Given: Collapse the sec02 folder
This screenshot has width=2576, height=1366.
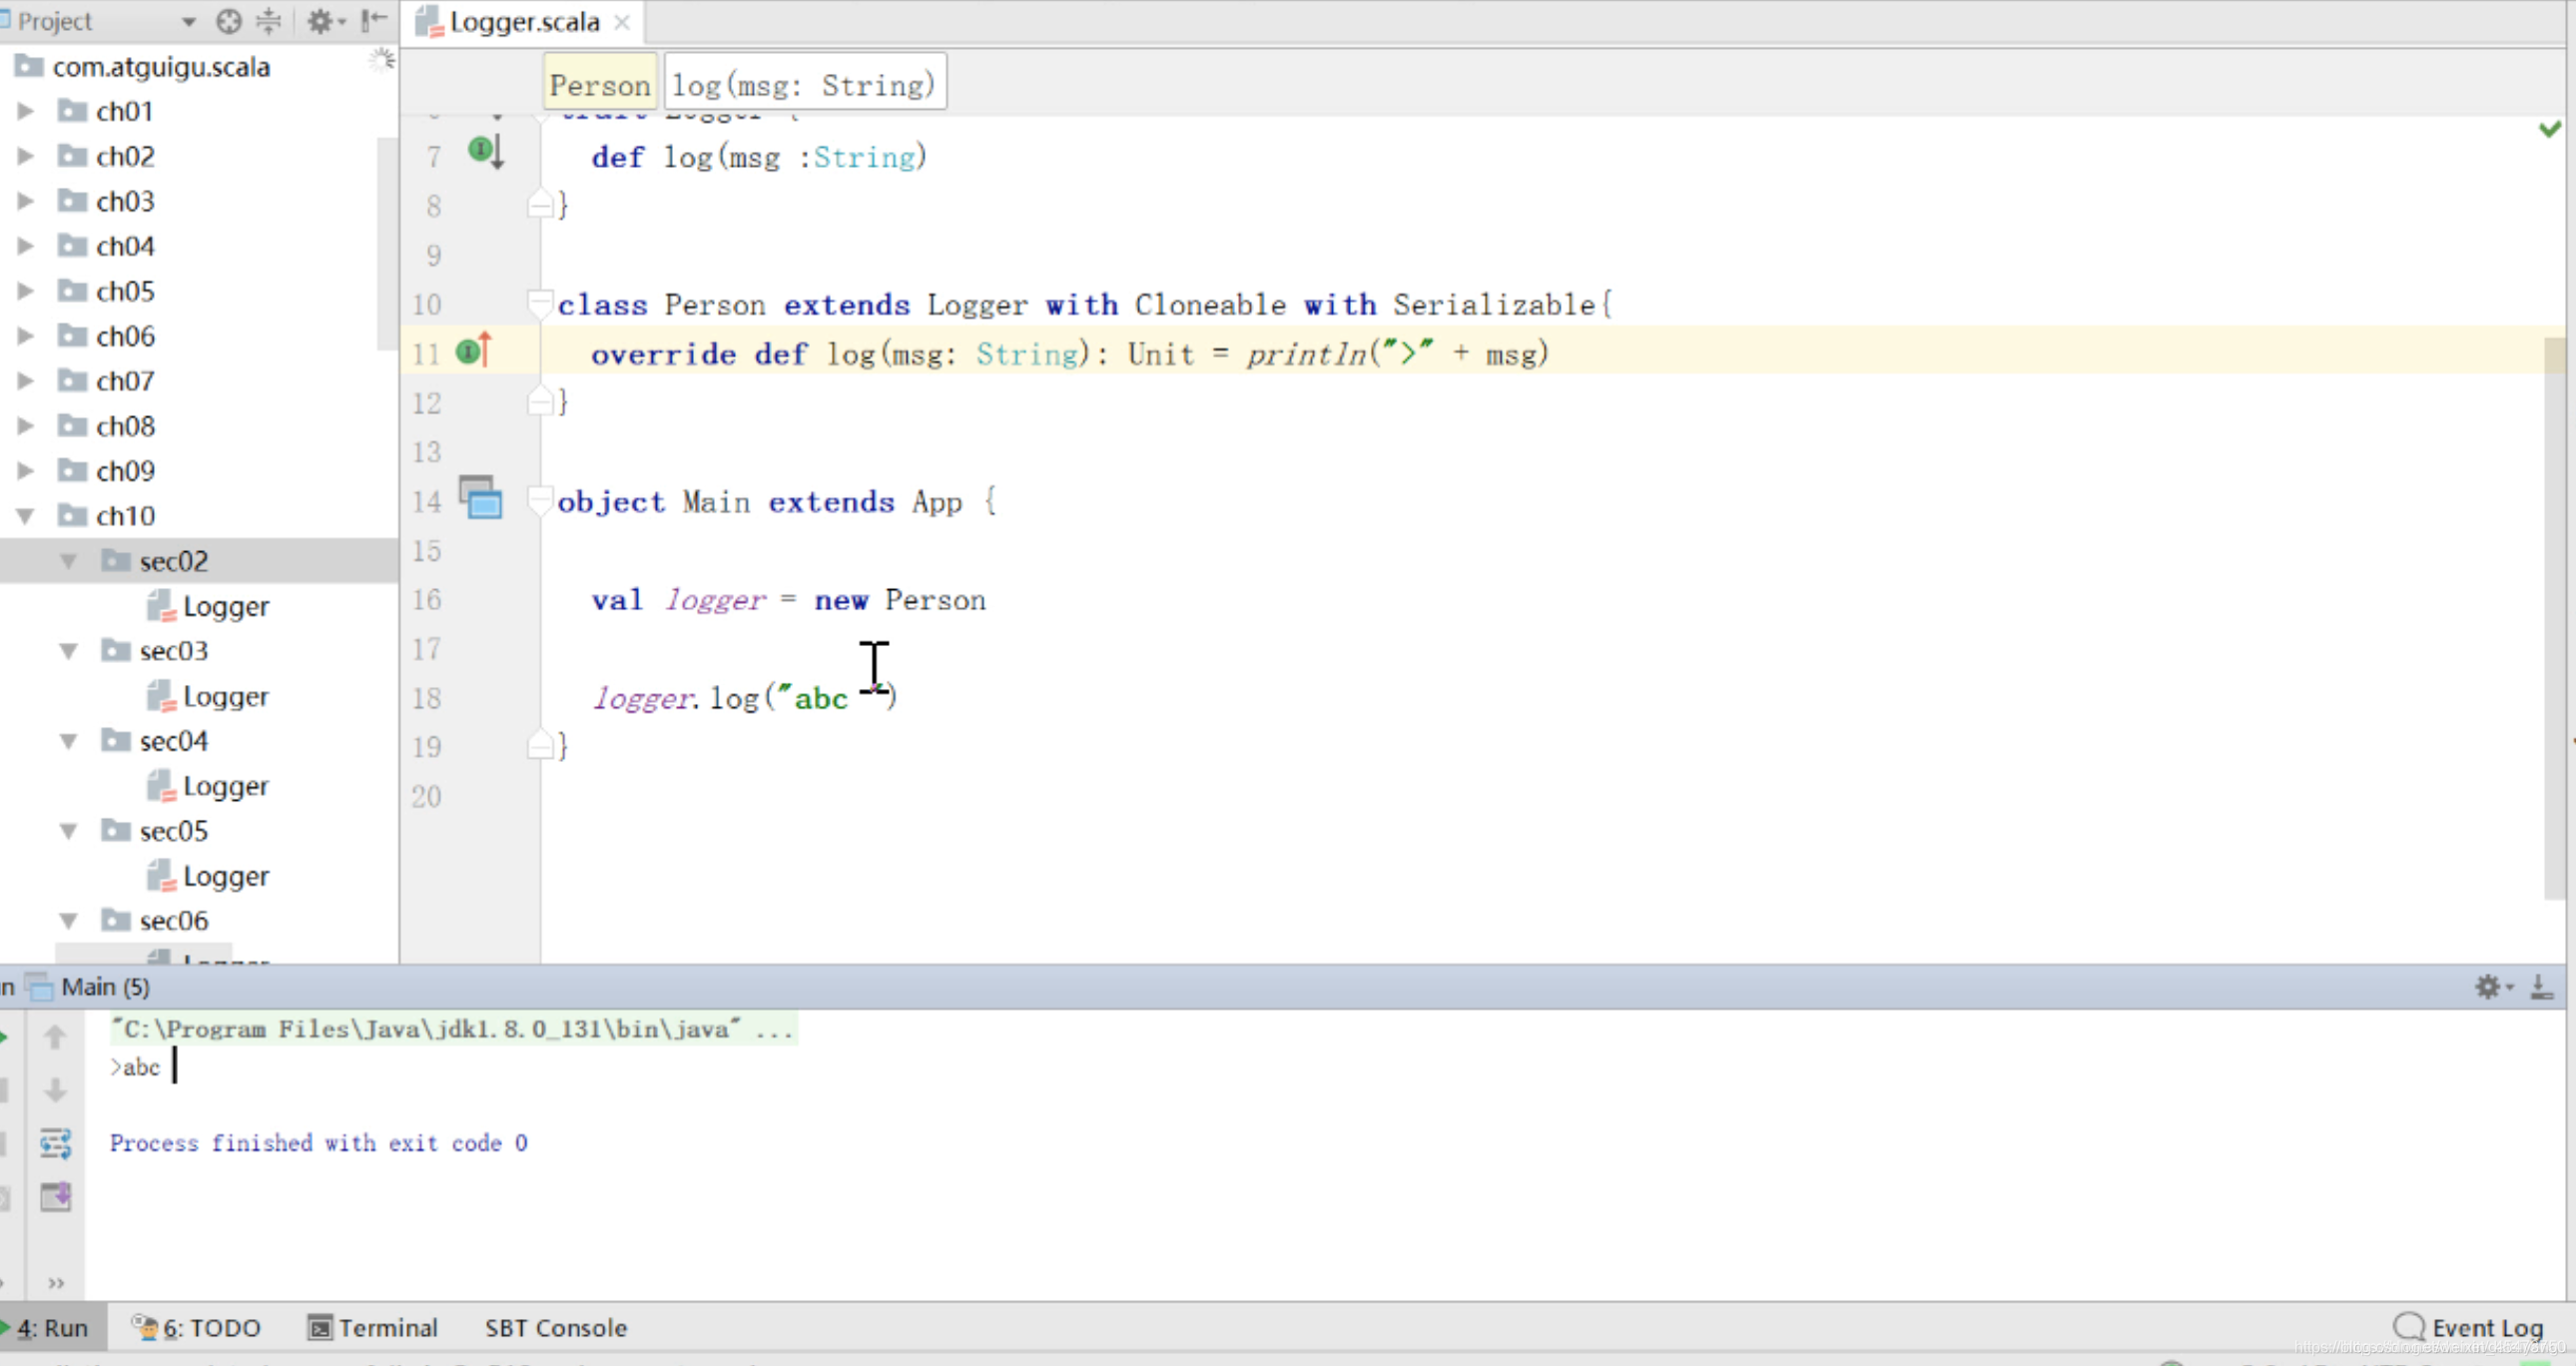Looking at the screenshot, I should (x=69, y=561).
